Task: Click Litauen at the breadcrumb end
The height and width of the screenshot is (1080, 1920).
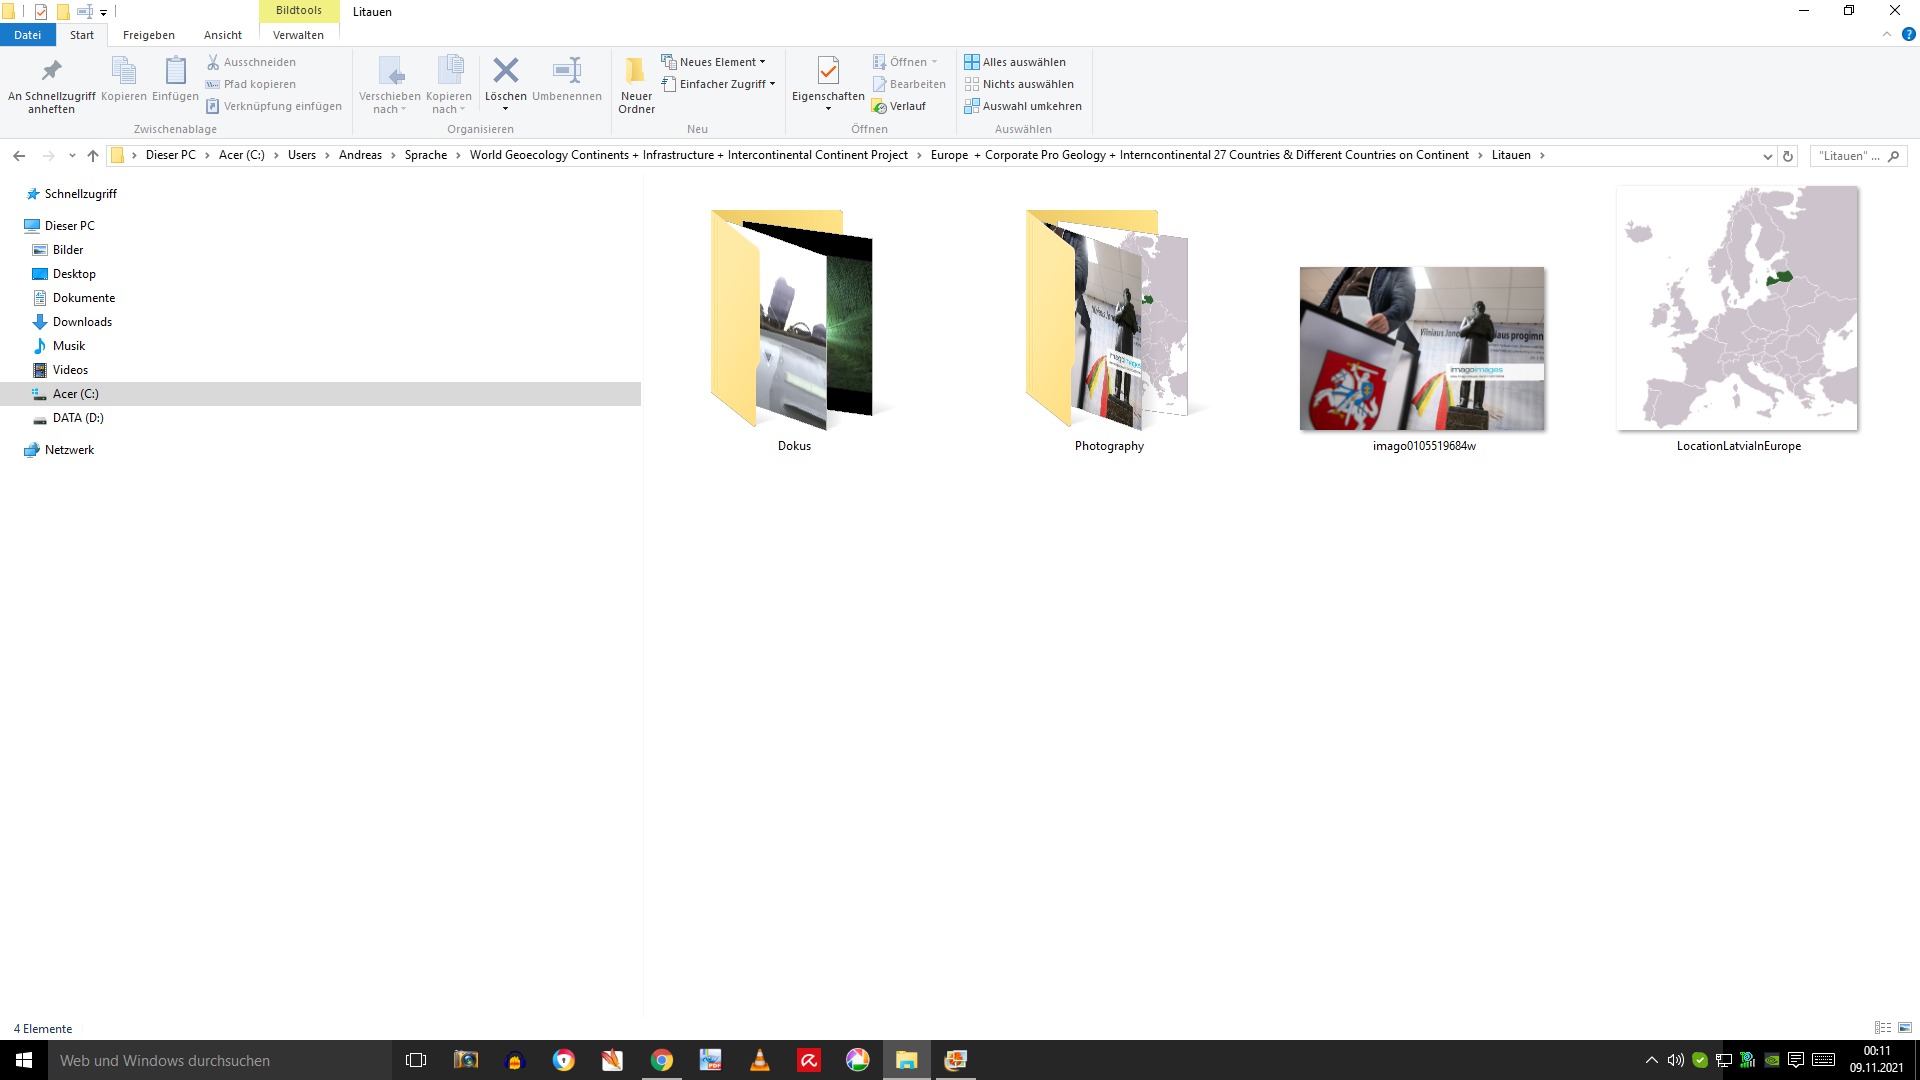Action: tap(1511, 155)
